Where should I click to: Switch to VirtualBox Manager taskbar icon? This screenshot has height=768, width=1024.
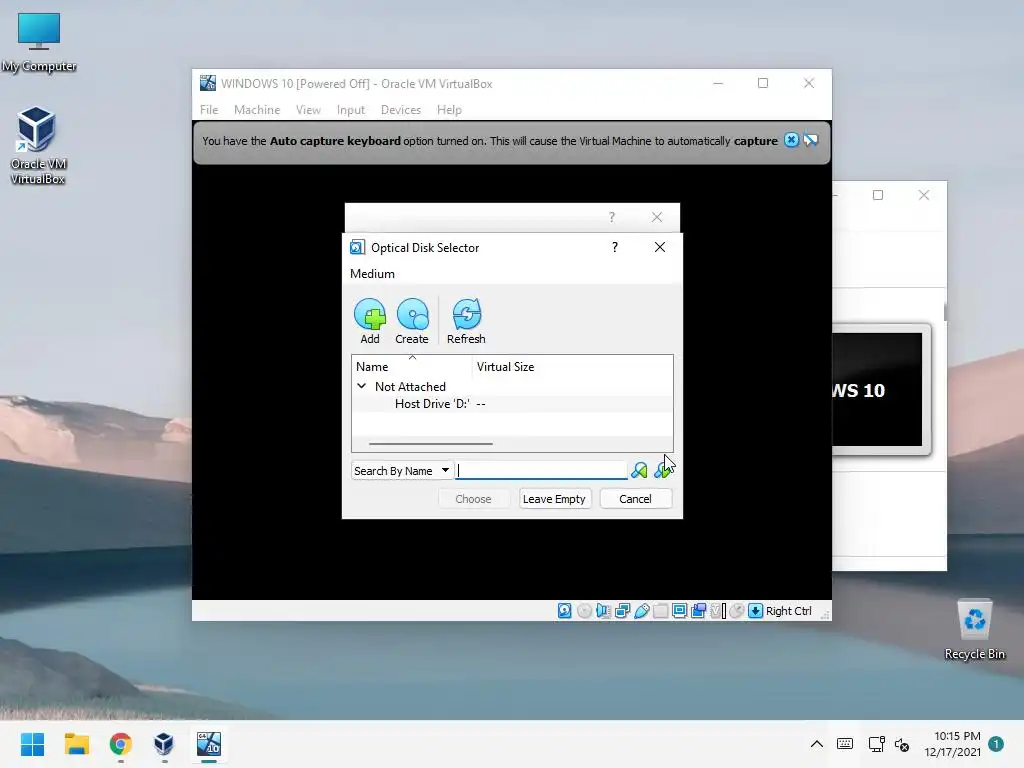[x=164, y=744]
